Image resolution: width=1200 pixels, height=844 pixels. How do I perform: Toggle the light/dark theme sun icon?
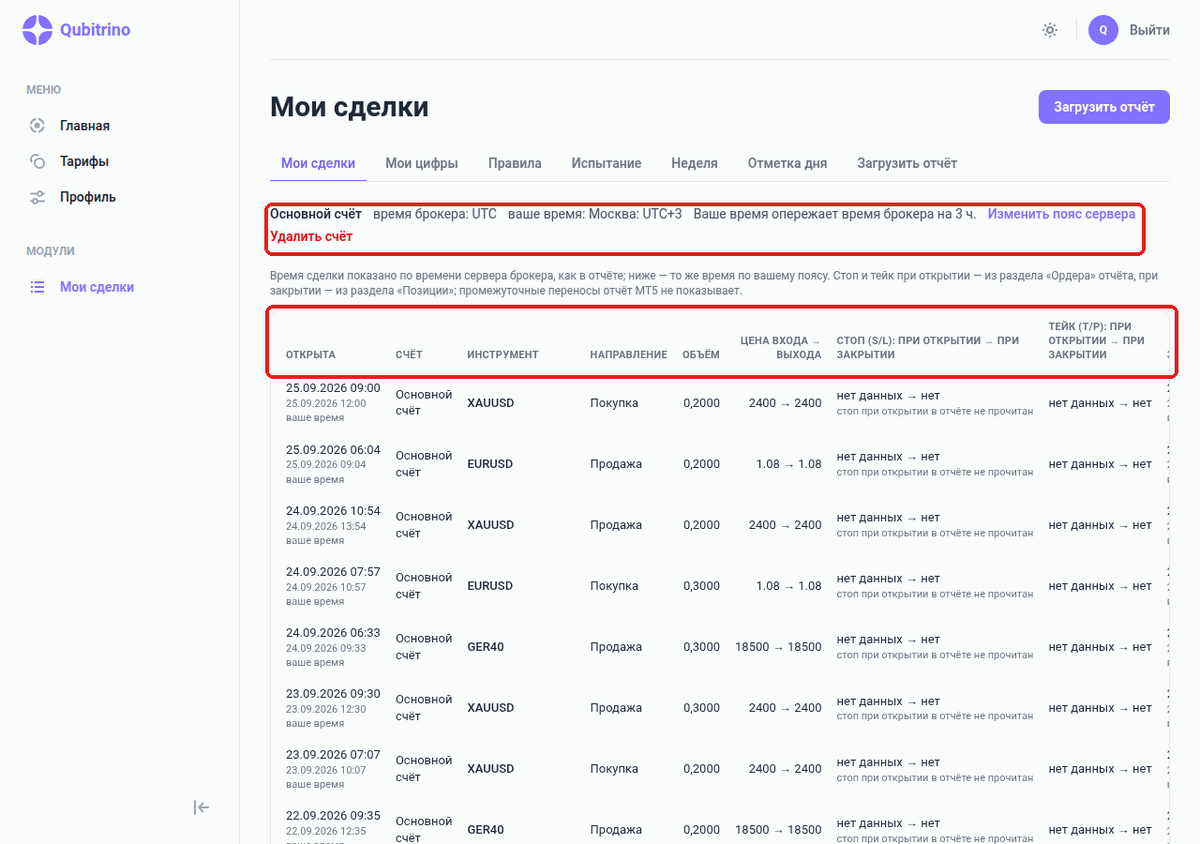coord(1050,30)
